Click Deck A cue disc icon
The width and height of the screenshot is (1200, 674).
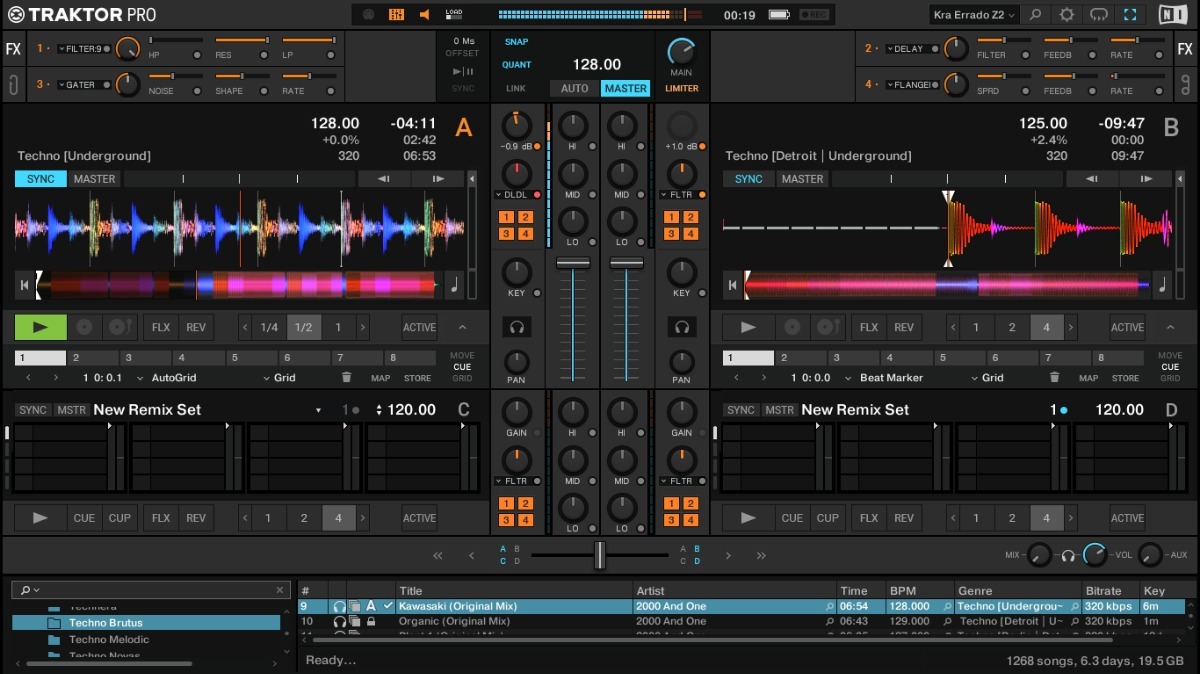pos(85,327)
